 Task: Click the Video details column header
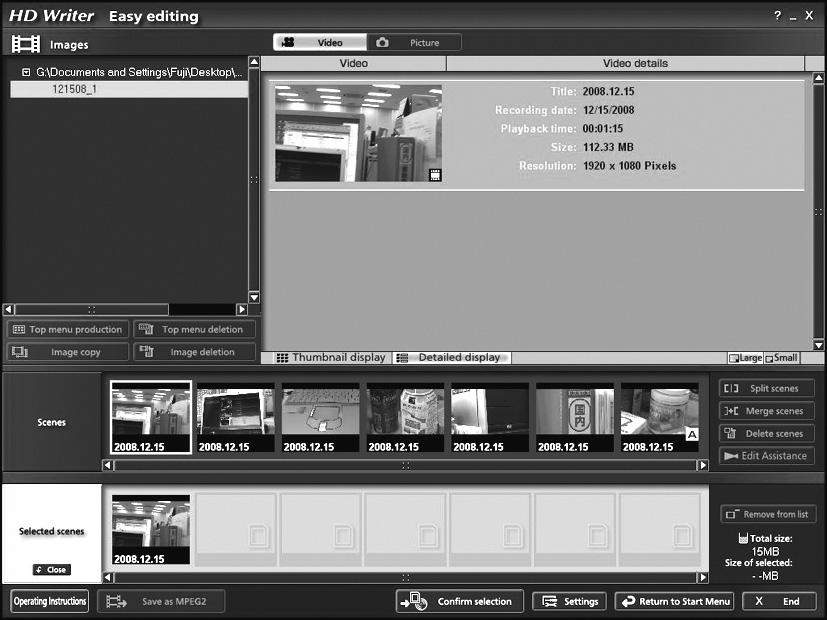(x=626, y=63)
